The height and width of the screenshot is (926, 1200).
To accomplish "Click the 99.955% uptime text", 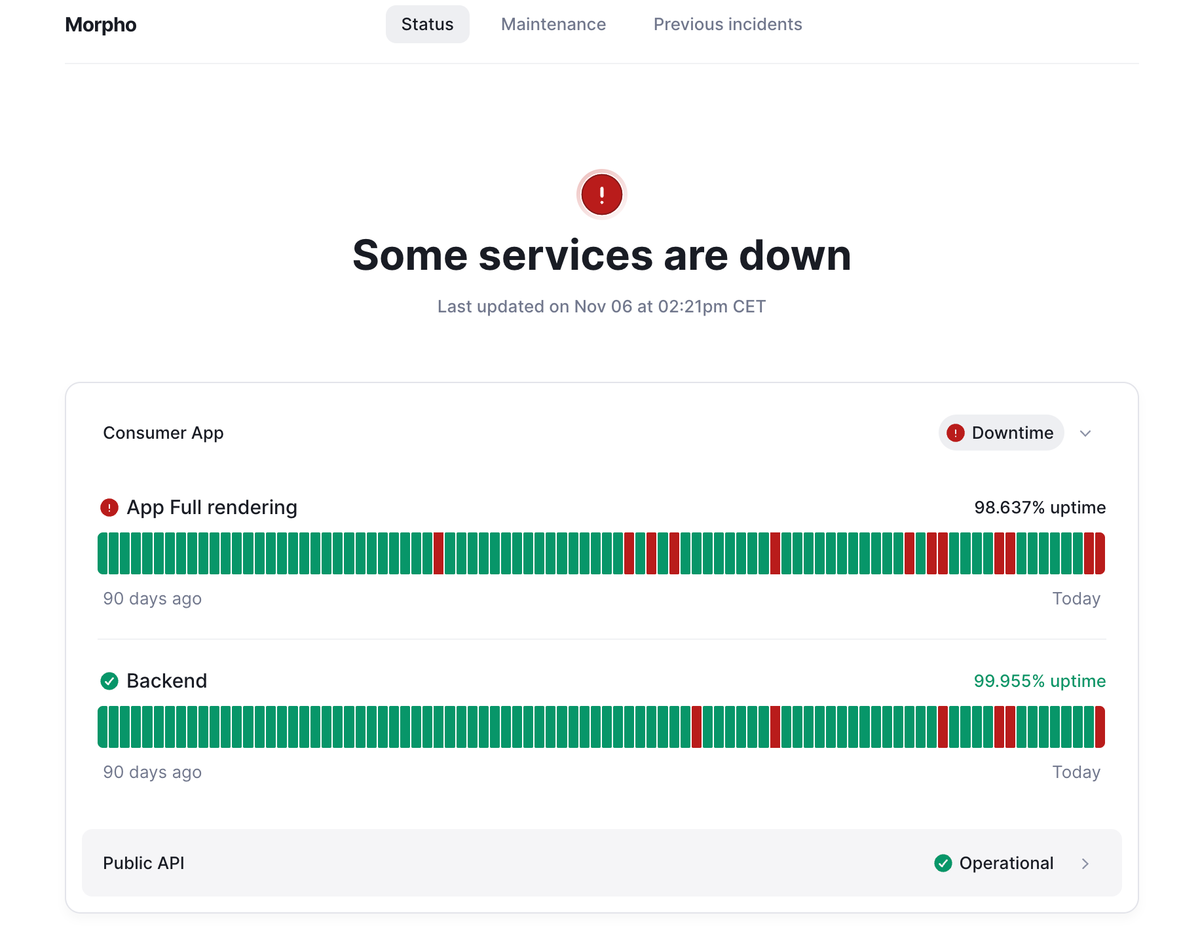I will click(1040, 681).
